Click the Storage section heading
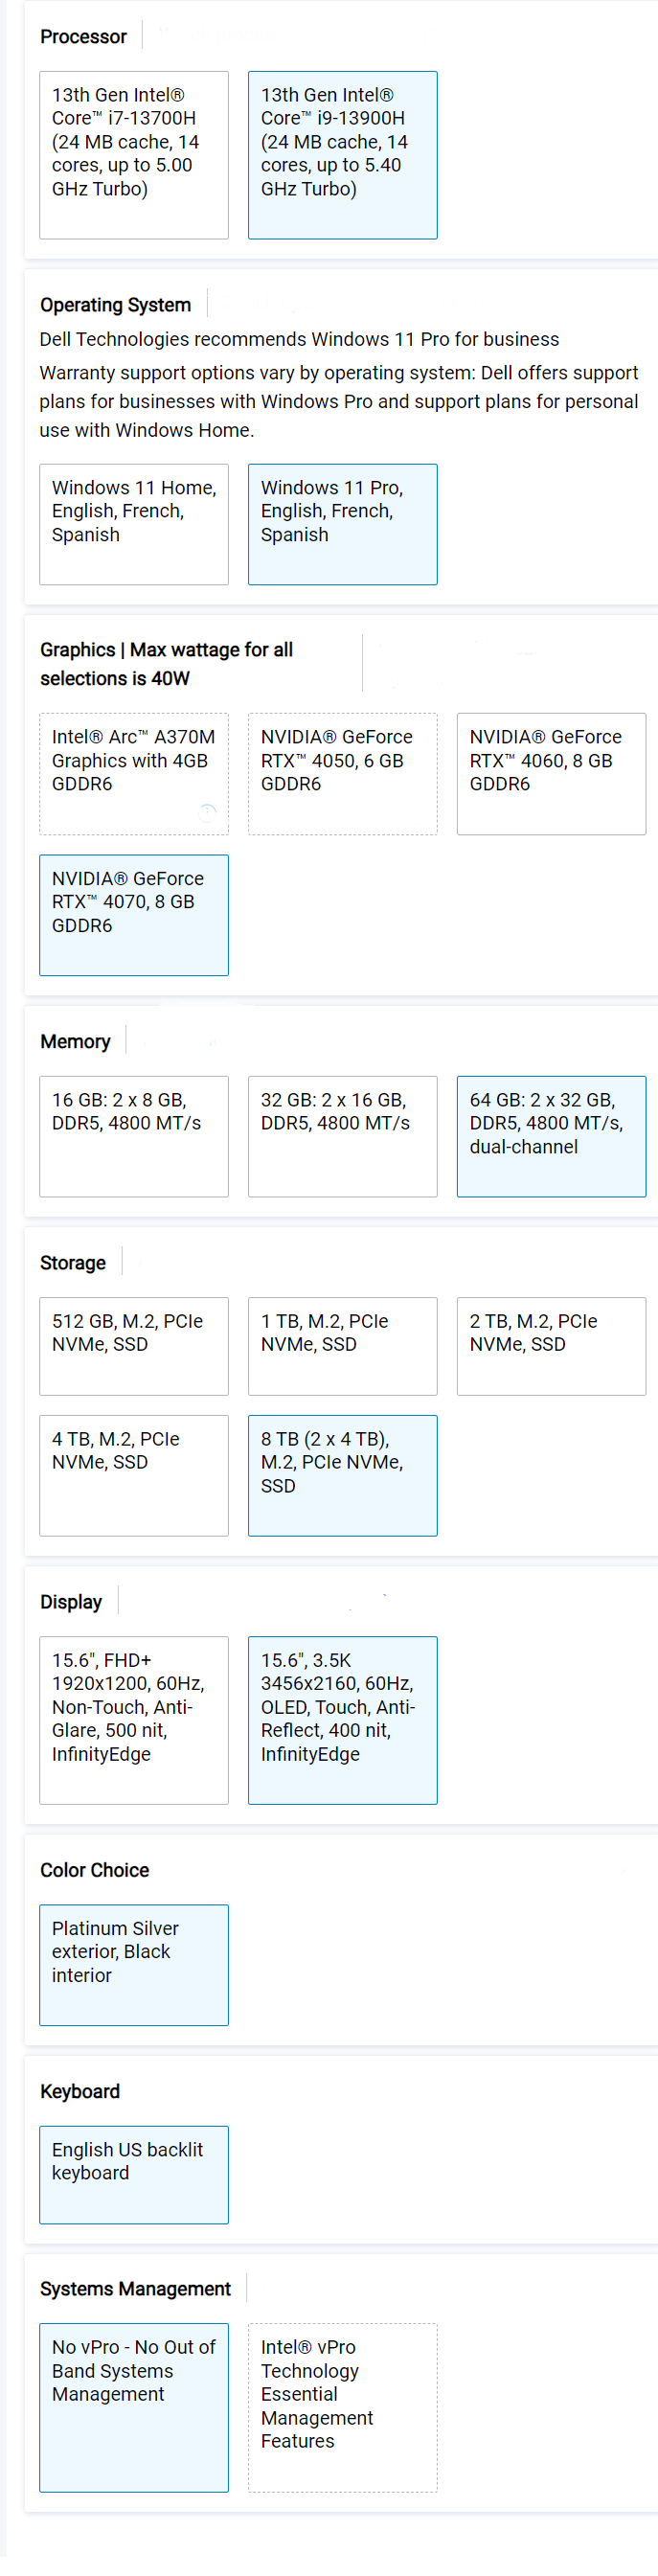This screenshot has width=658, height=2576. tap(73, 1263)
